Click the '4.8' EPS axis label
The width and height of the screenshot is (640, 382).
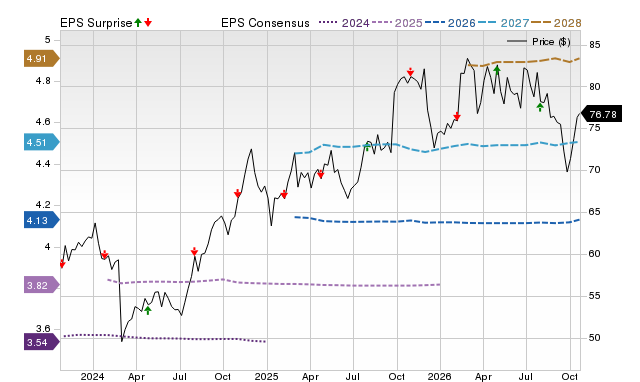coord(43,81)
